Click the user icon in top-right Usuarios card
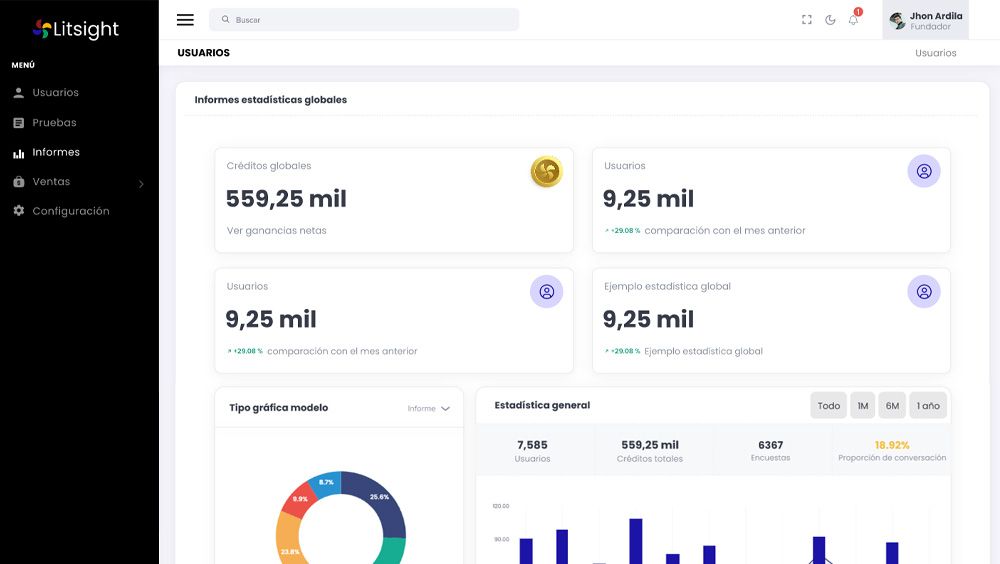1000x564 pixels. click(x=923, y=171)
